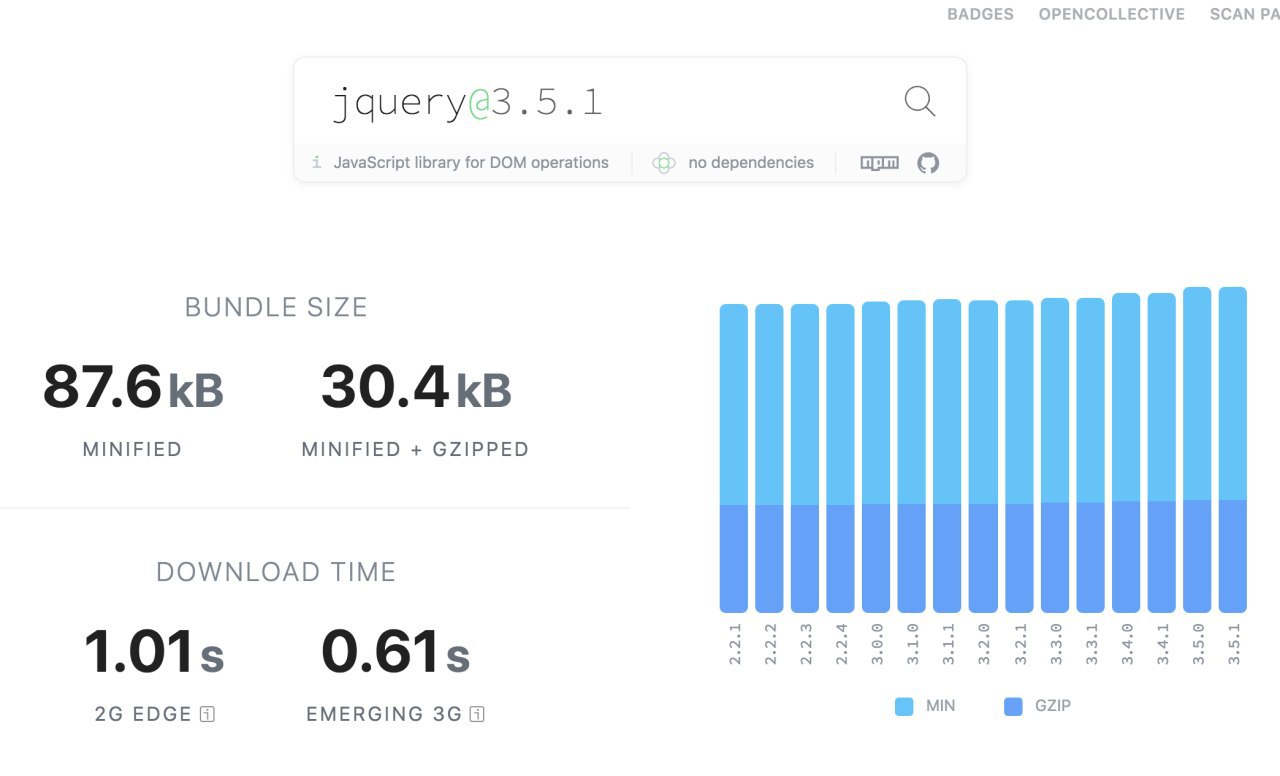Open the npm page icon
The height and width of the screenshot is (776, 1280).
[x=880, y=163]
